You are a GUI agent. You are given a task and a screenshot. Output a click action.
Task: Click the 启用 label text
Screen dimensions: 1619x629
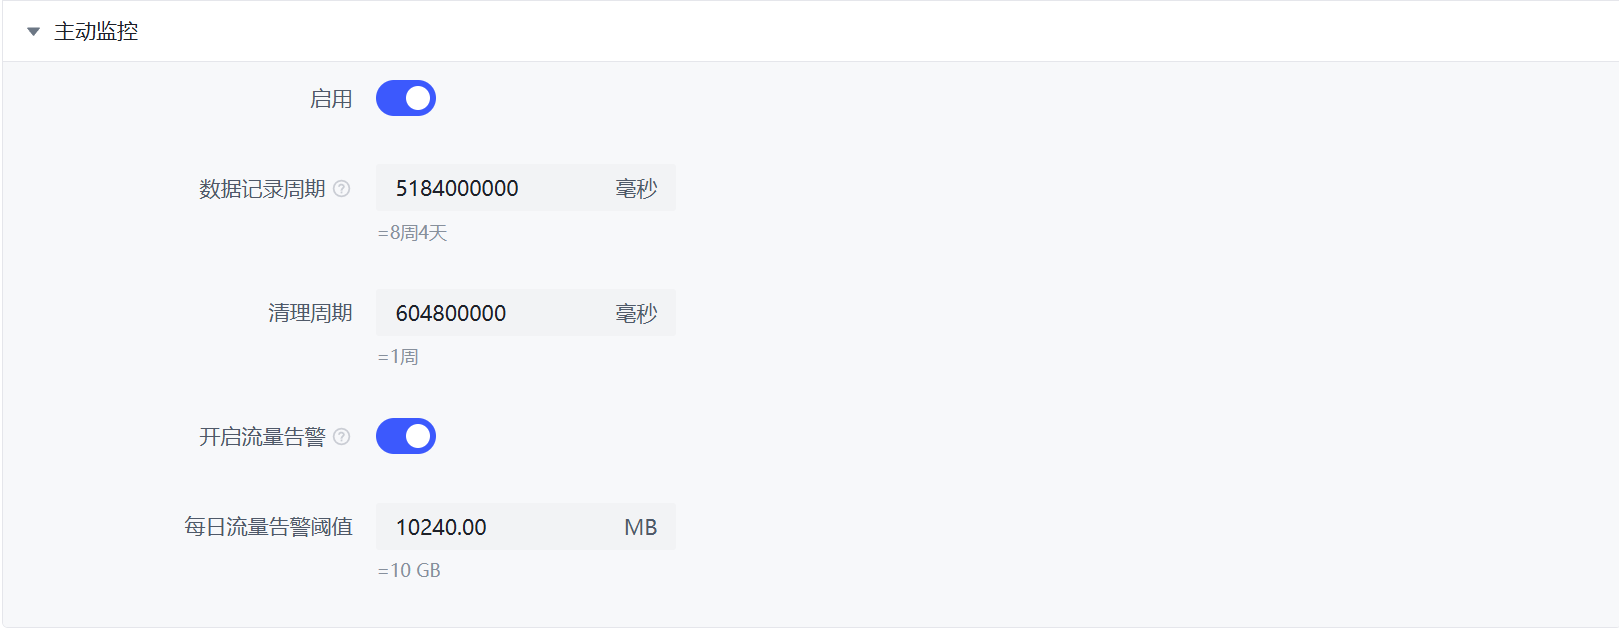tap(331, 99)
